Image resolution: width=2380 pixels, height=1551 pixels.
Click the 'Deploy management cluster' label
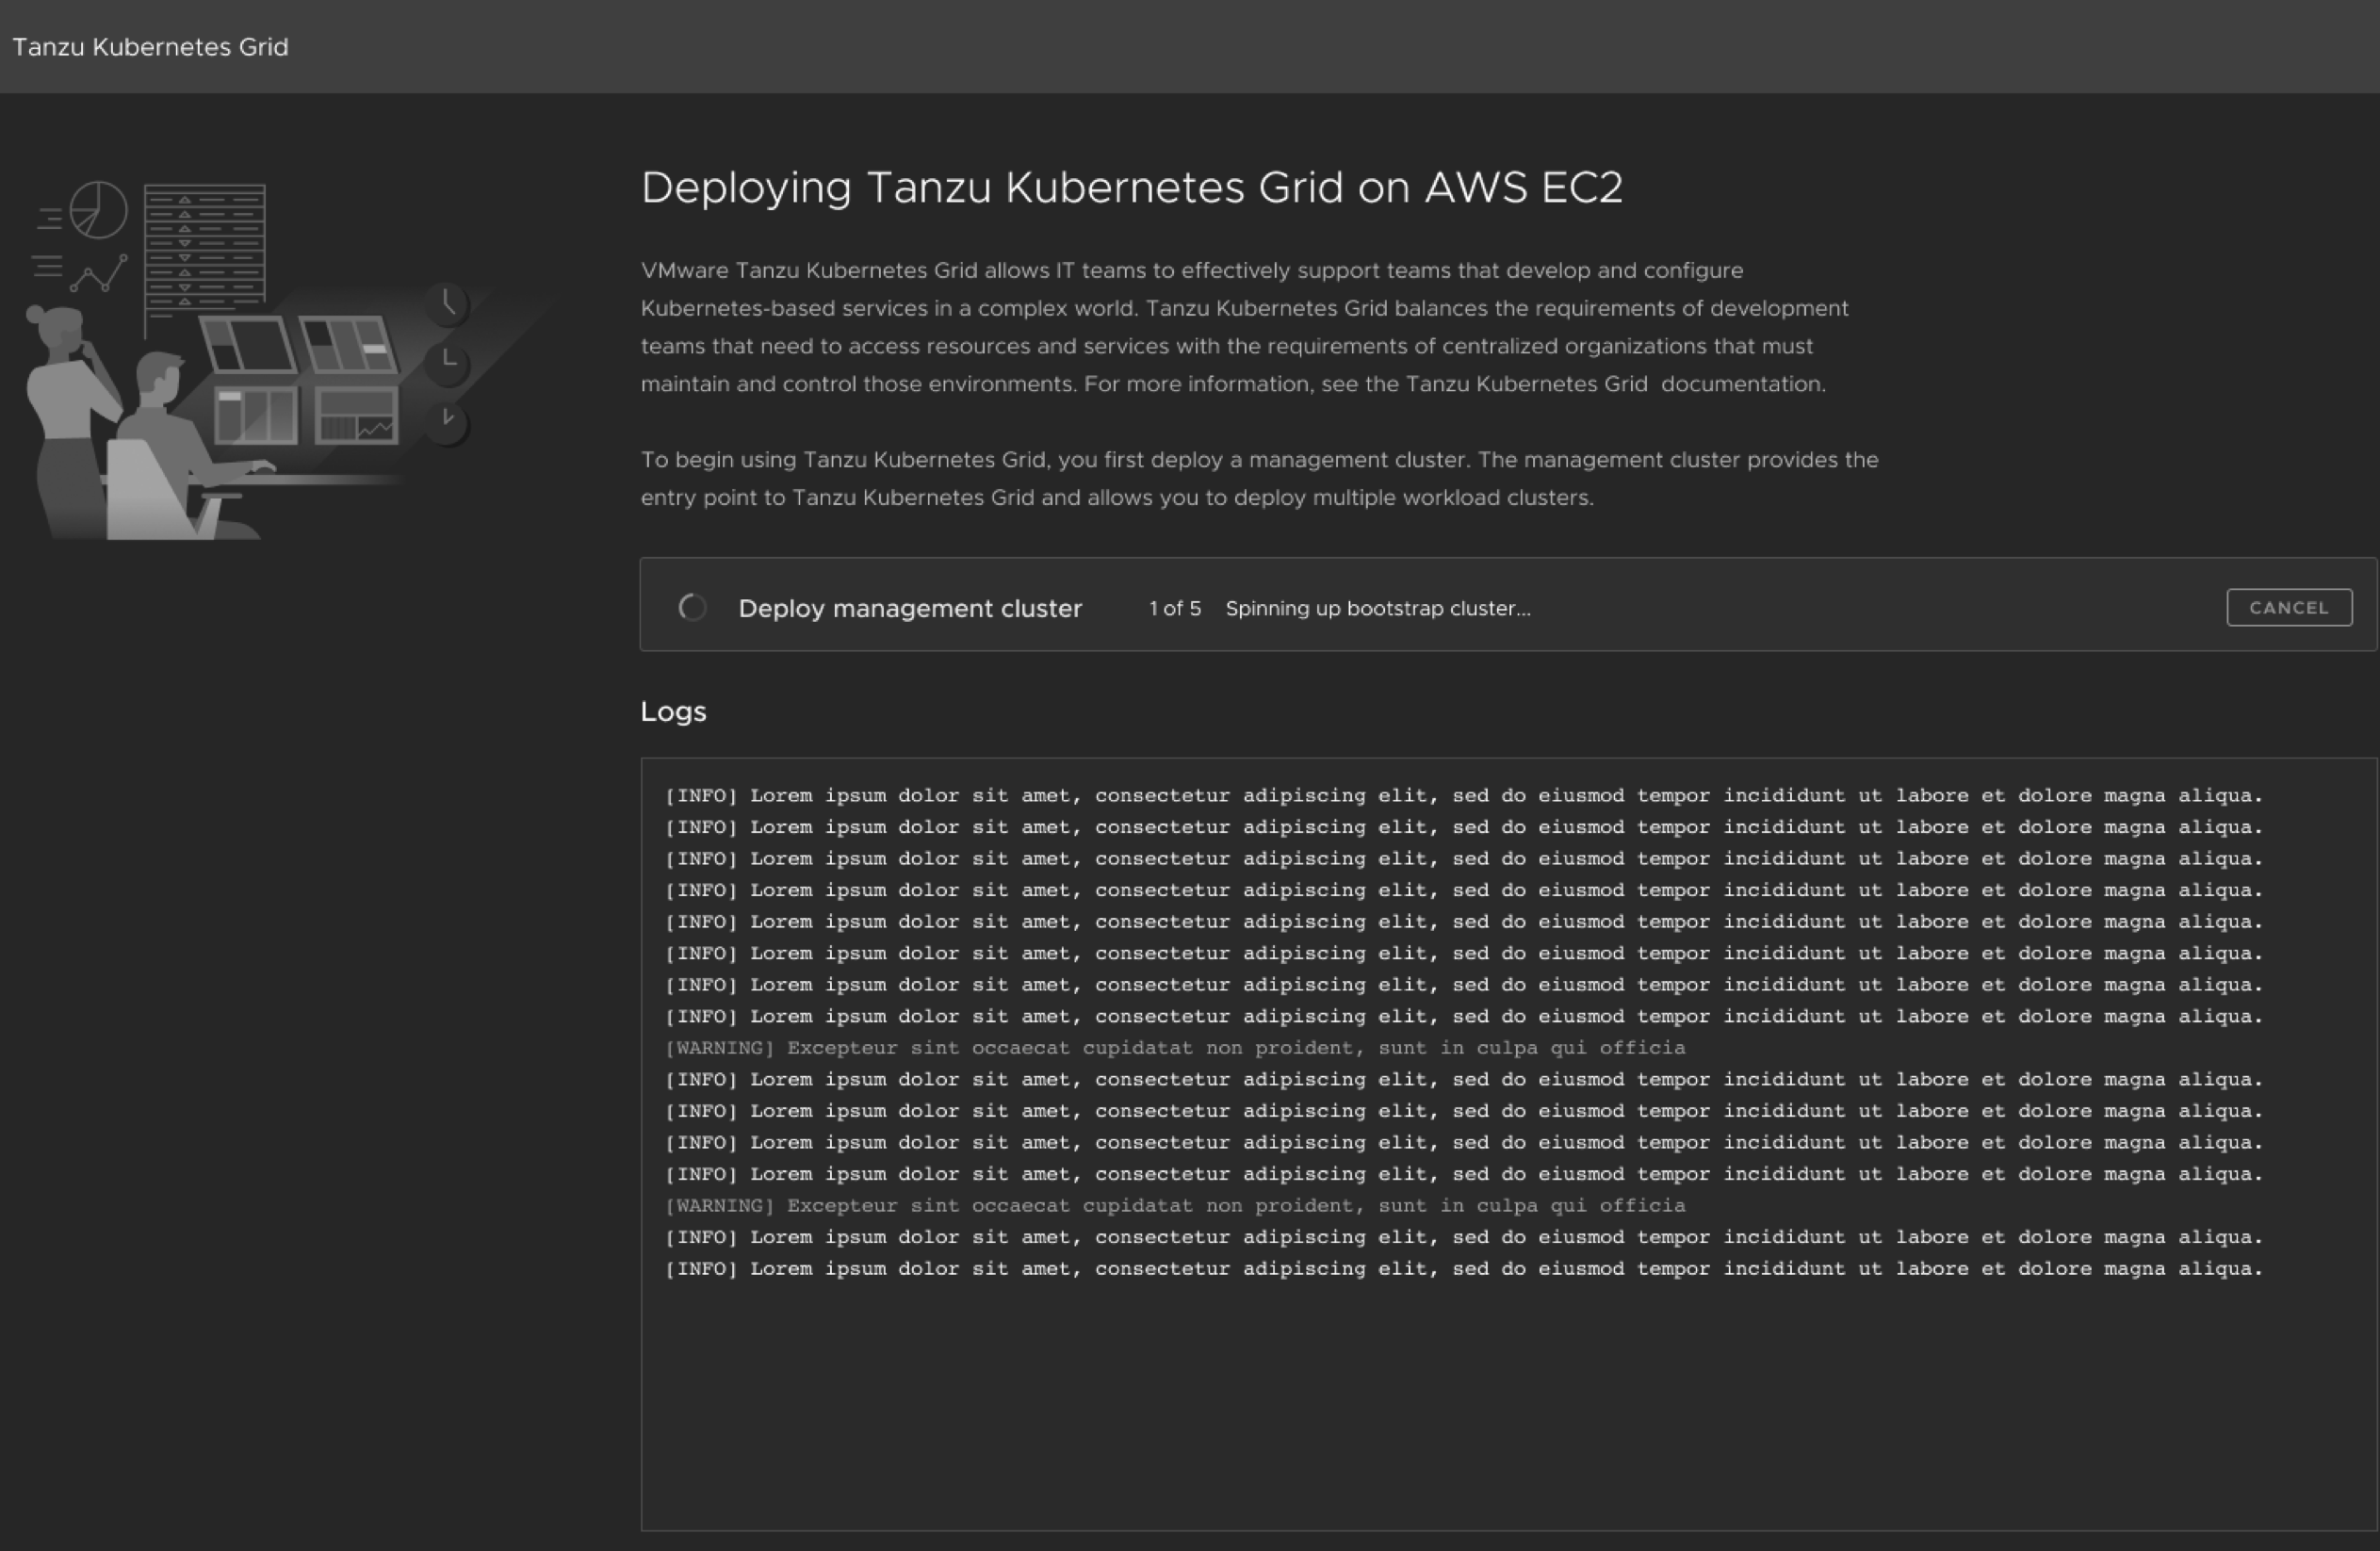(910, 608)
